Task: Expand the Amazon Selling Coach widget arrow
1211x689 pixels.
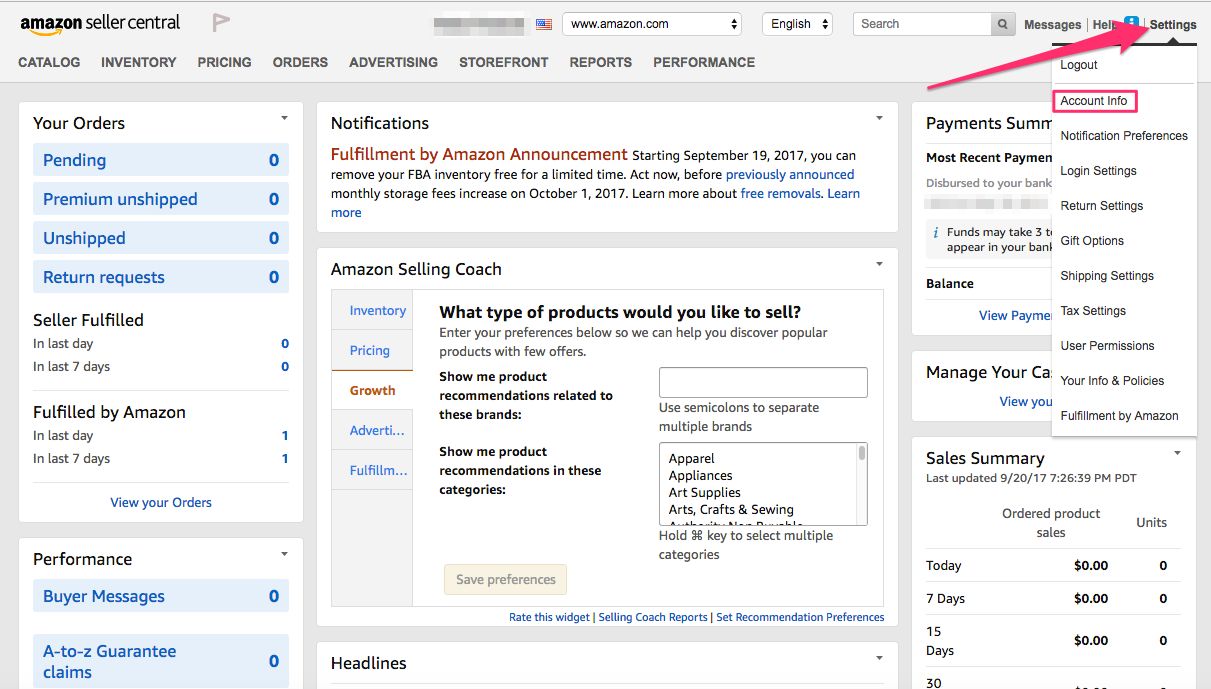Action: coord(879,264)
